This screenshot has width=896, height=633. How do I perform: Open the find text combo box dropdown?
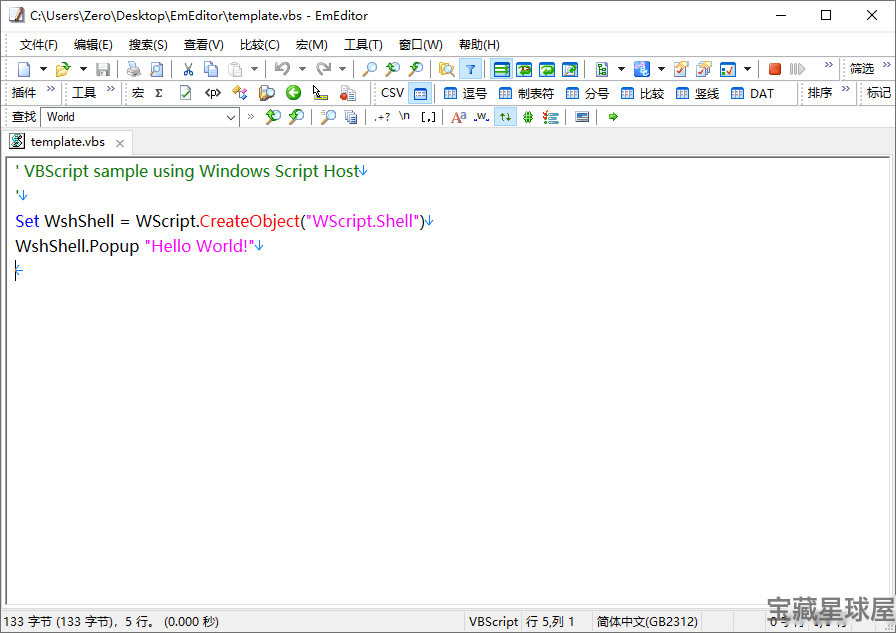230,117
